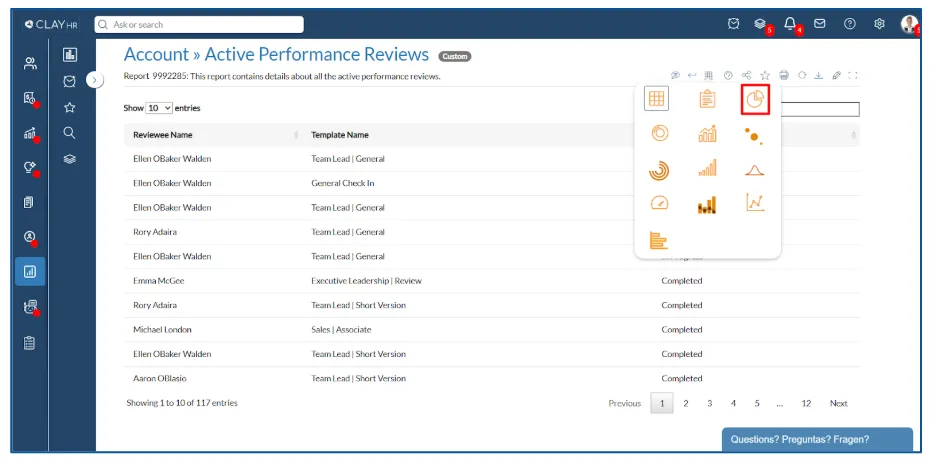
Task: Click the download icon in report toolbar
Action: pyautogui.click(x=819, y=75)
